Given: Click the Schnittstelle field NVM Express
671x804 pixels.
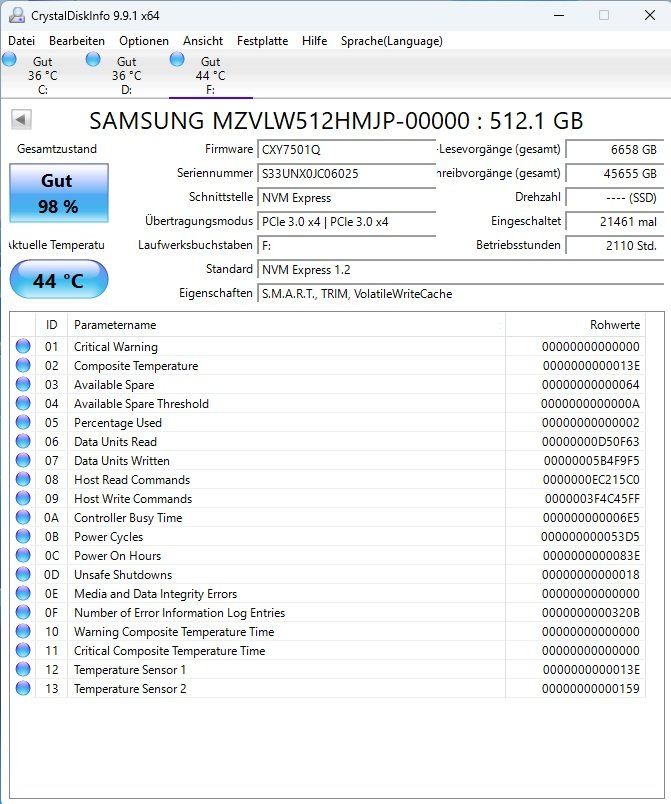Looking at the screenshot, I should 346,198.
